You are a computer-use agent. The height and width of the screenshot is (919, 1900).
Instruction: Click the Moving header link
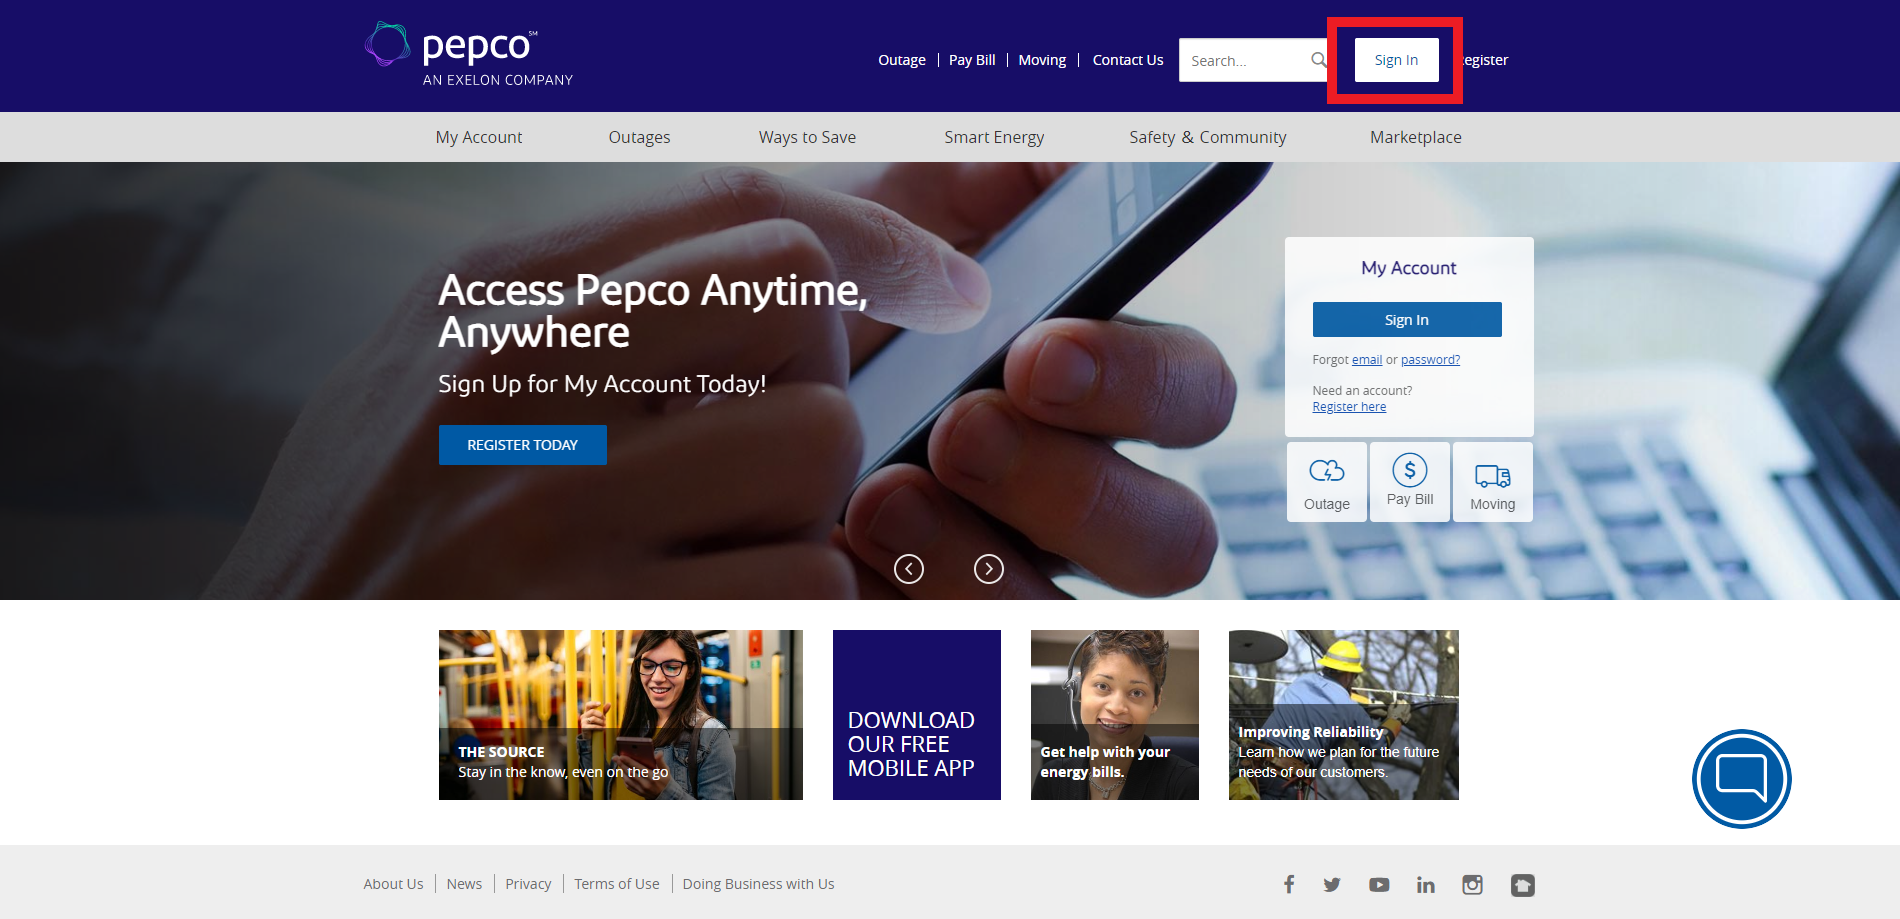1042,60
